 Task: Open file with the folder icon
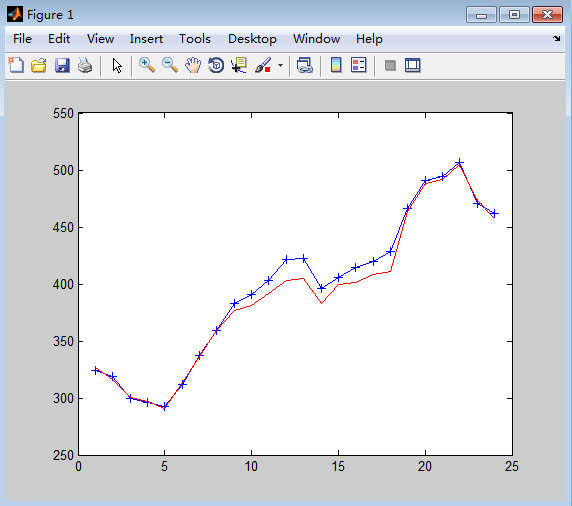(39, 66)
